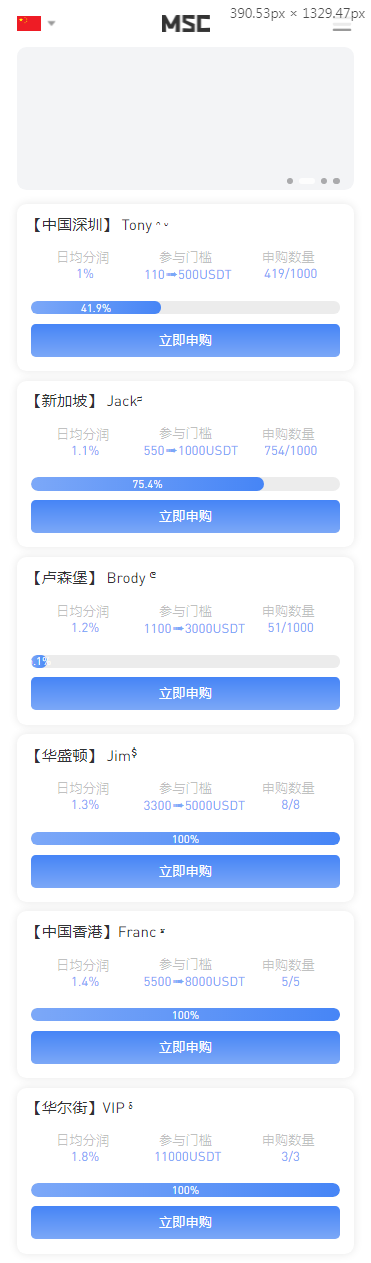Select the third carousel dot
Viewport: 371px width, 1263px height.
pyautogui.click(x=324, y=181)
